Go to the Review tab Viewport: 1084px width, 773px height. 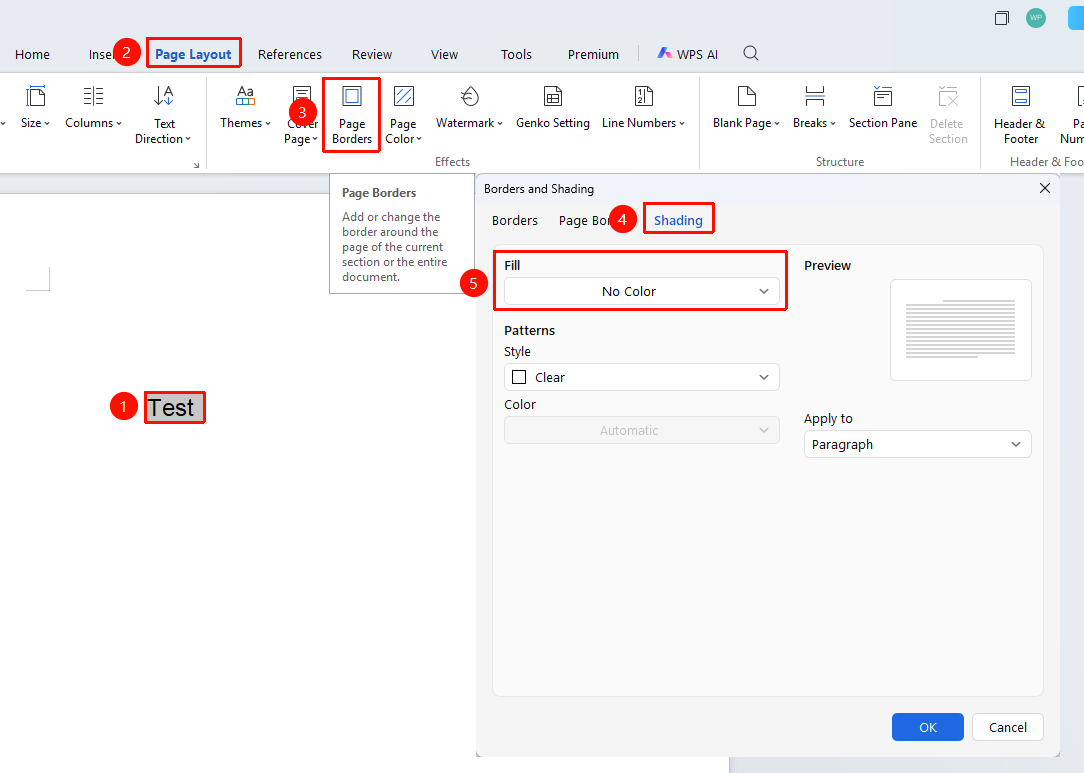(372, 55)
